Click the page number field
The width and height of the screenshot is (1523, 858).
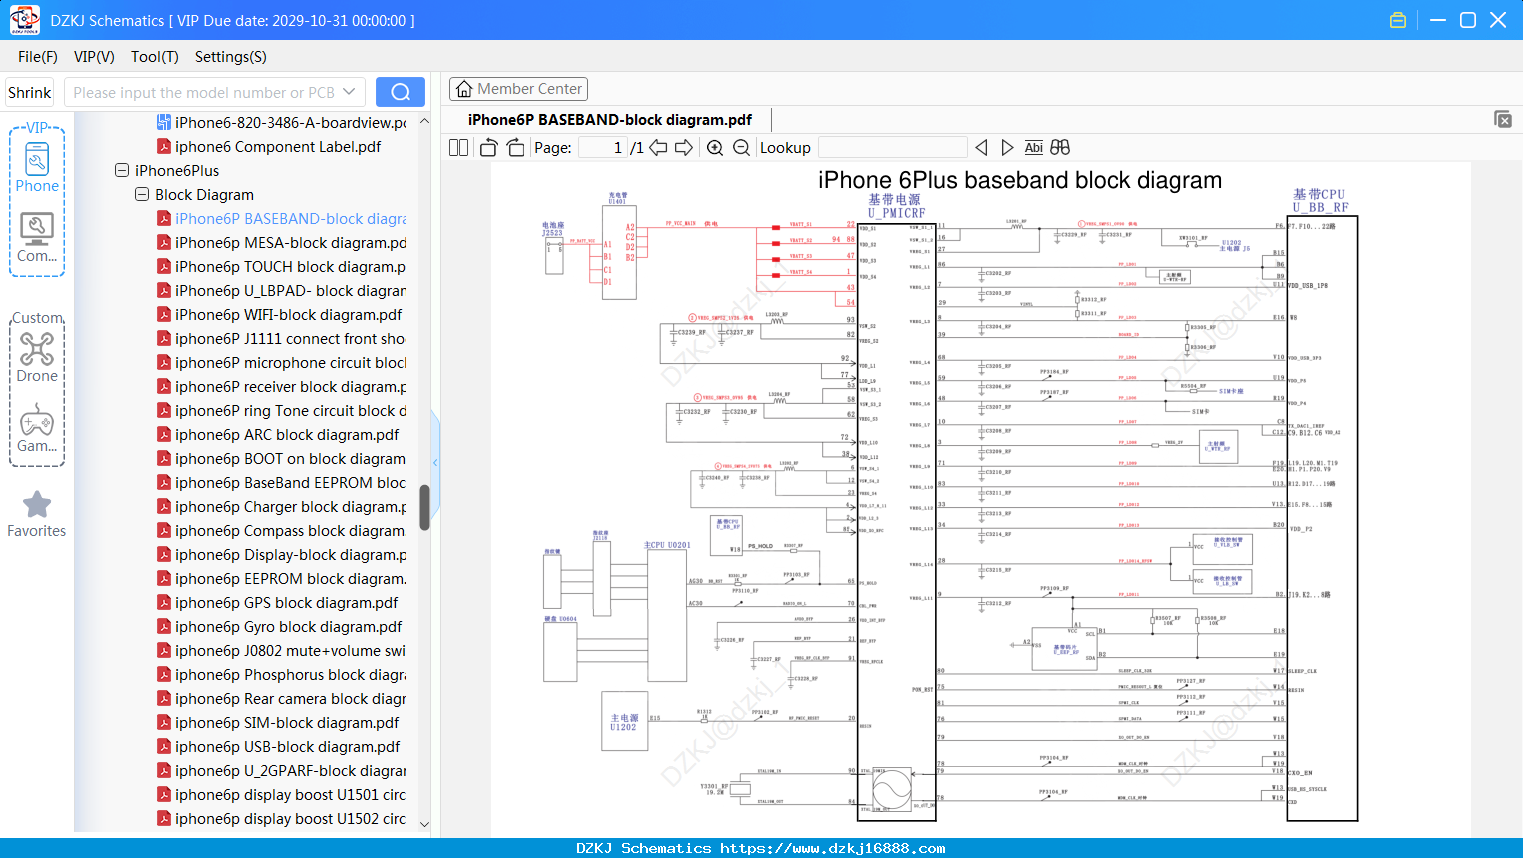602,148
